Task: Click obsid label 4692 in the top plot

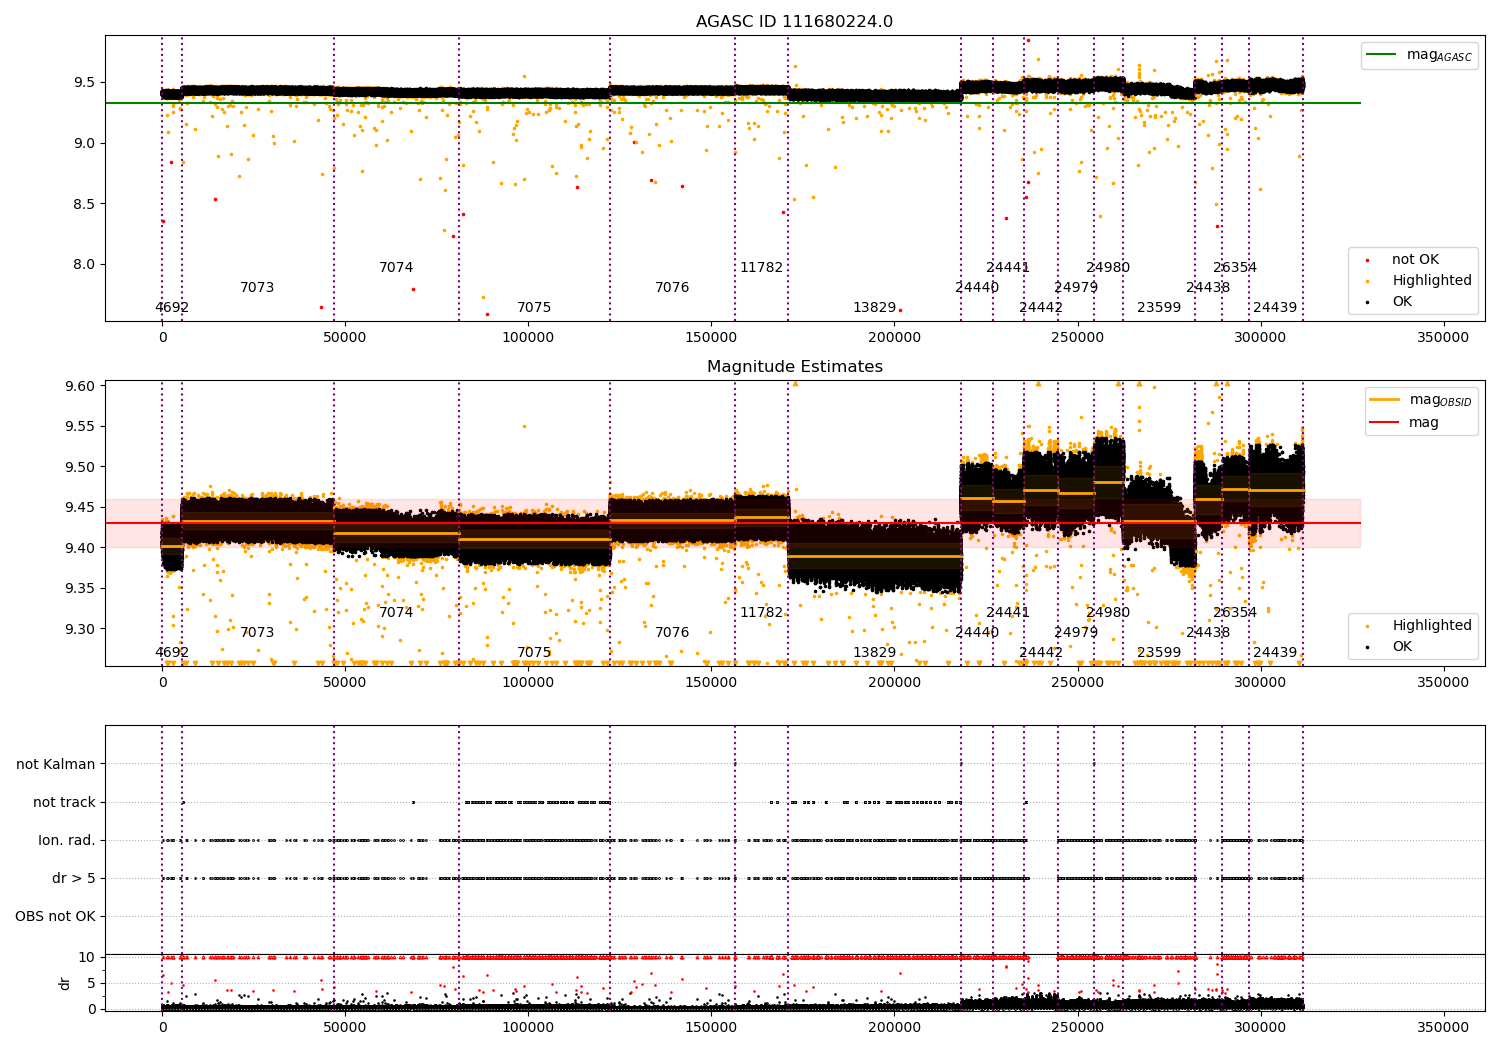Action: 172,308
